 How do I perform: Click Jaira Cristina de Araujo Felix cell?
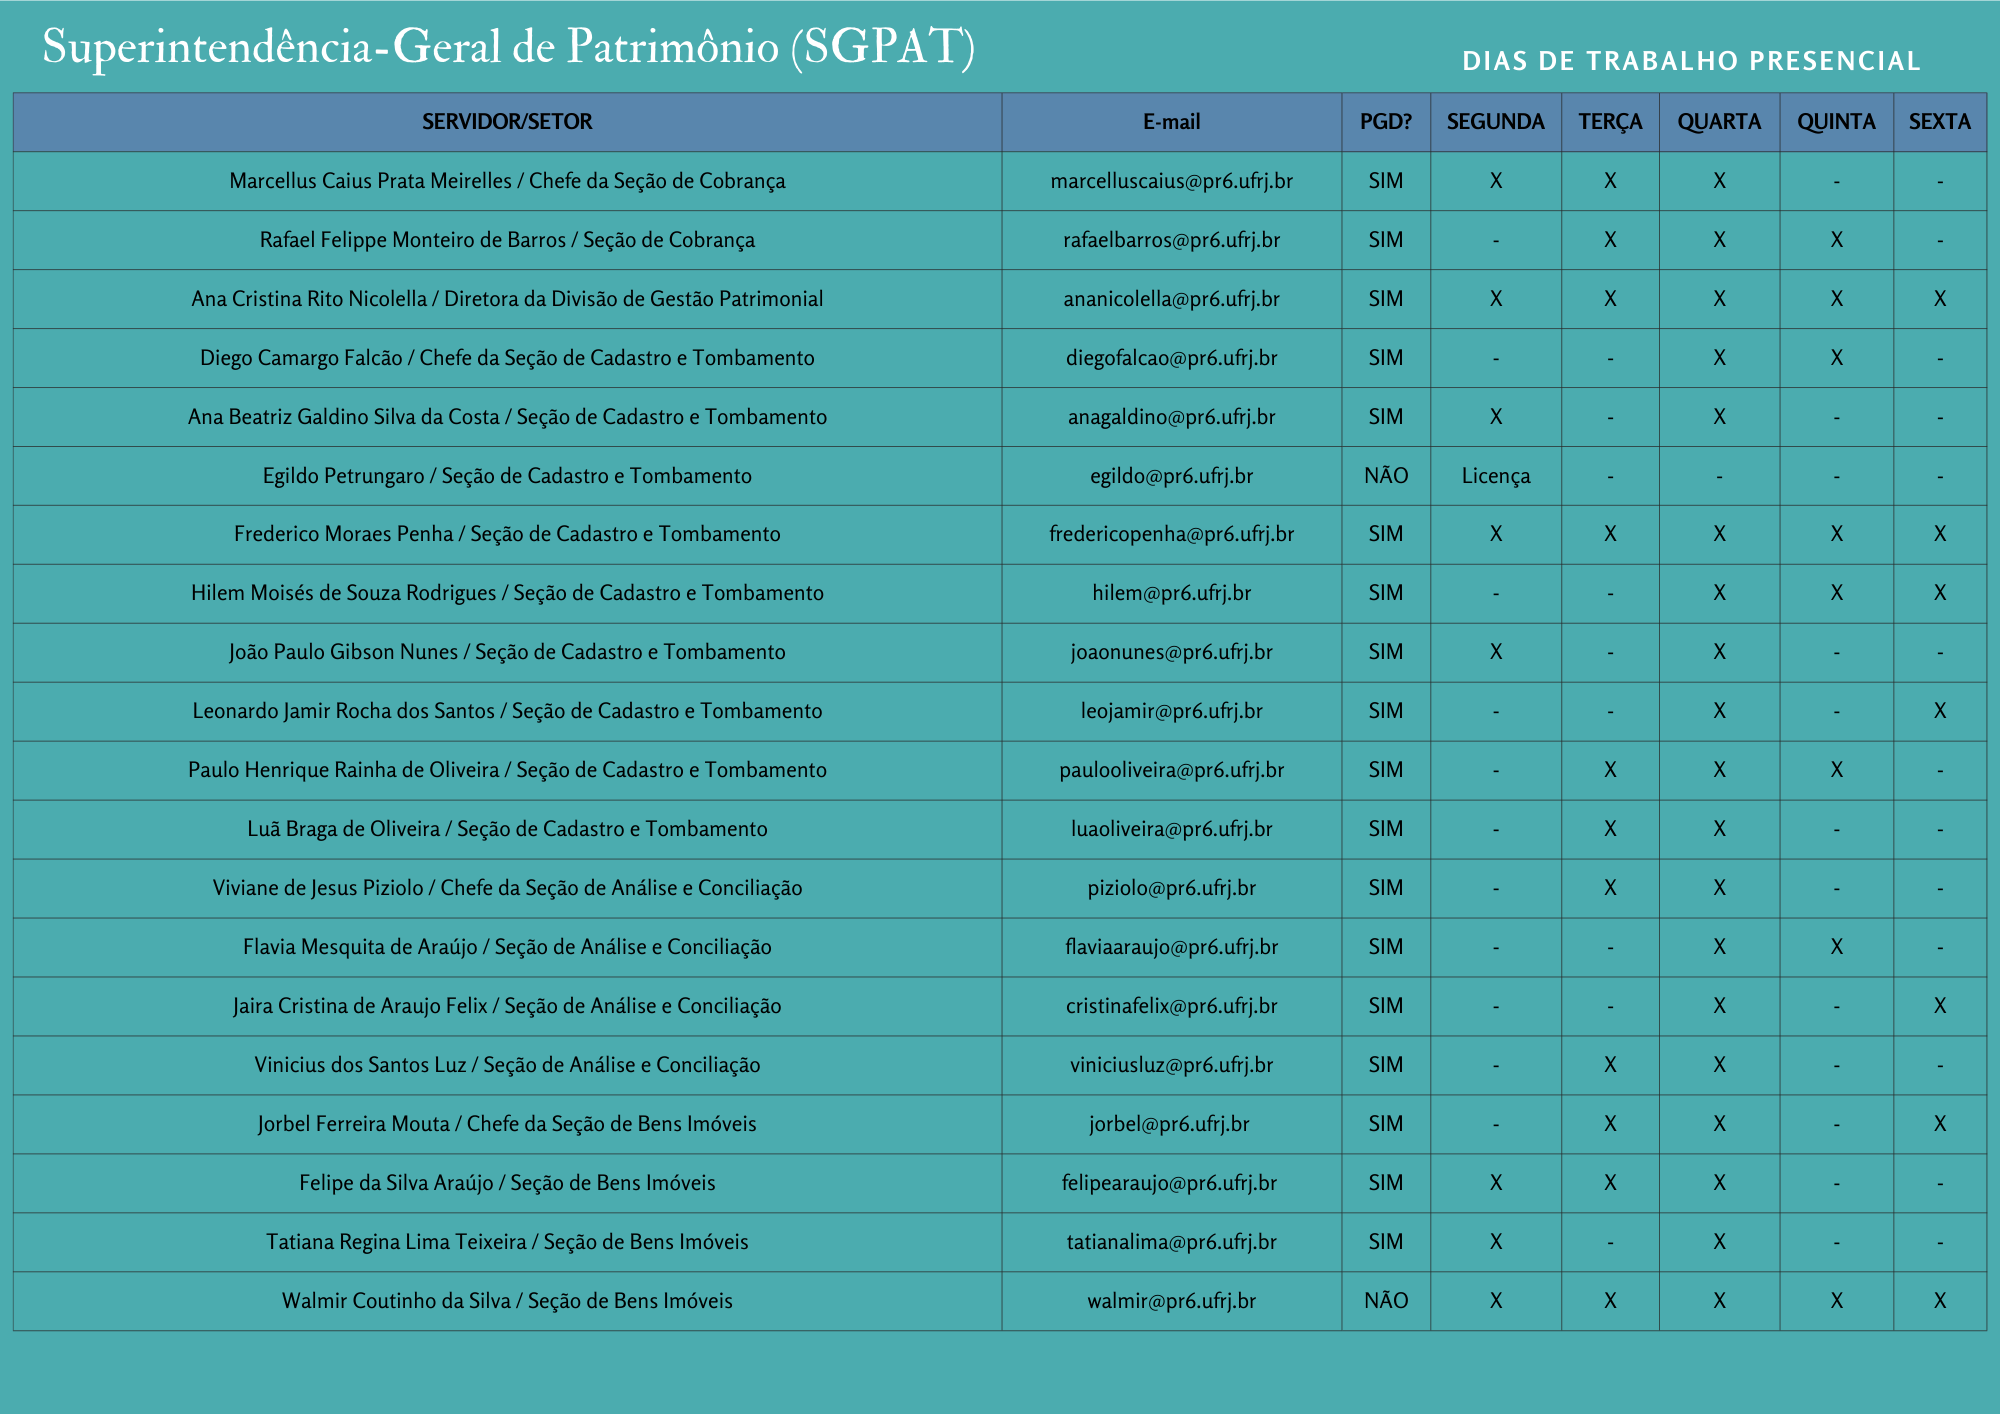[507, 1007]
